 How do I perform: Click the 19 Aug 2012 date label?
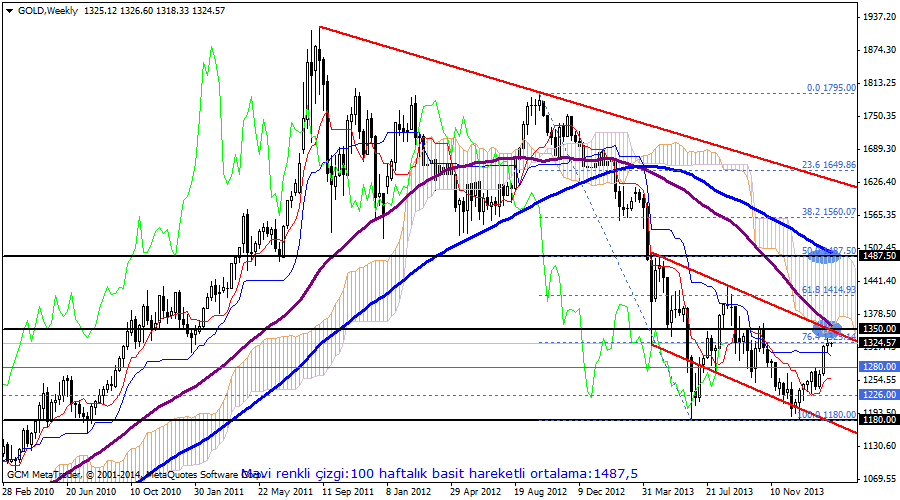coord(540,492)
